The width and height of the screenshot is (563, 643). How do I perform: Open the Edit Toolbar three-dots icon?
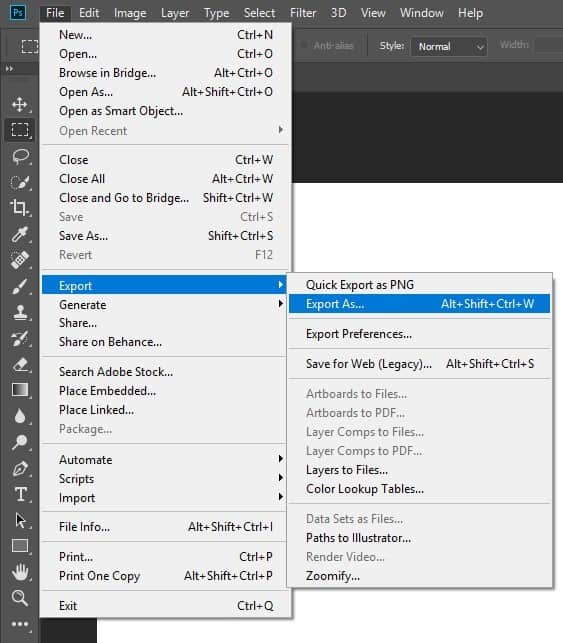20,624
